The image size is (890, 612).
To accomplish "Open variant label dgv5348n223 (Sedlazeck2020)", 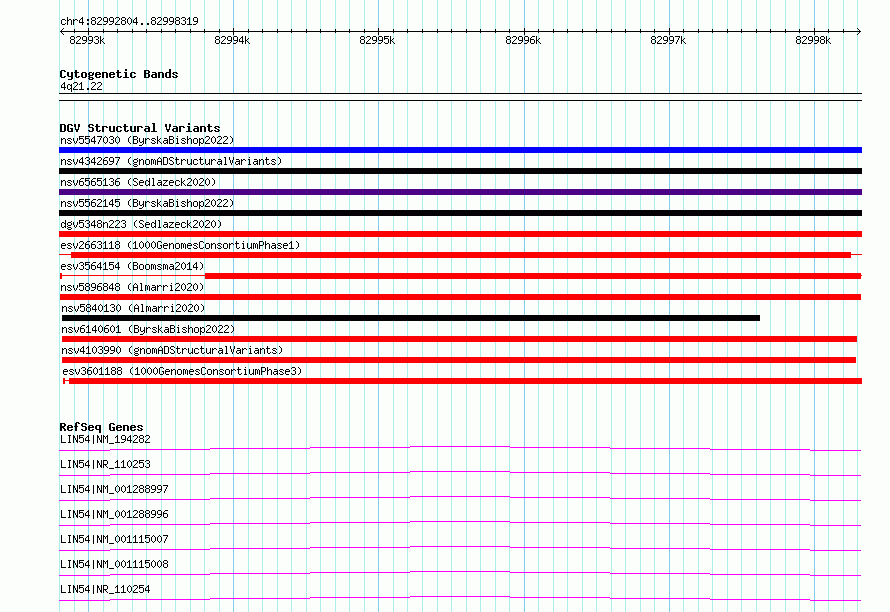I will 141,224.
